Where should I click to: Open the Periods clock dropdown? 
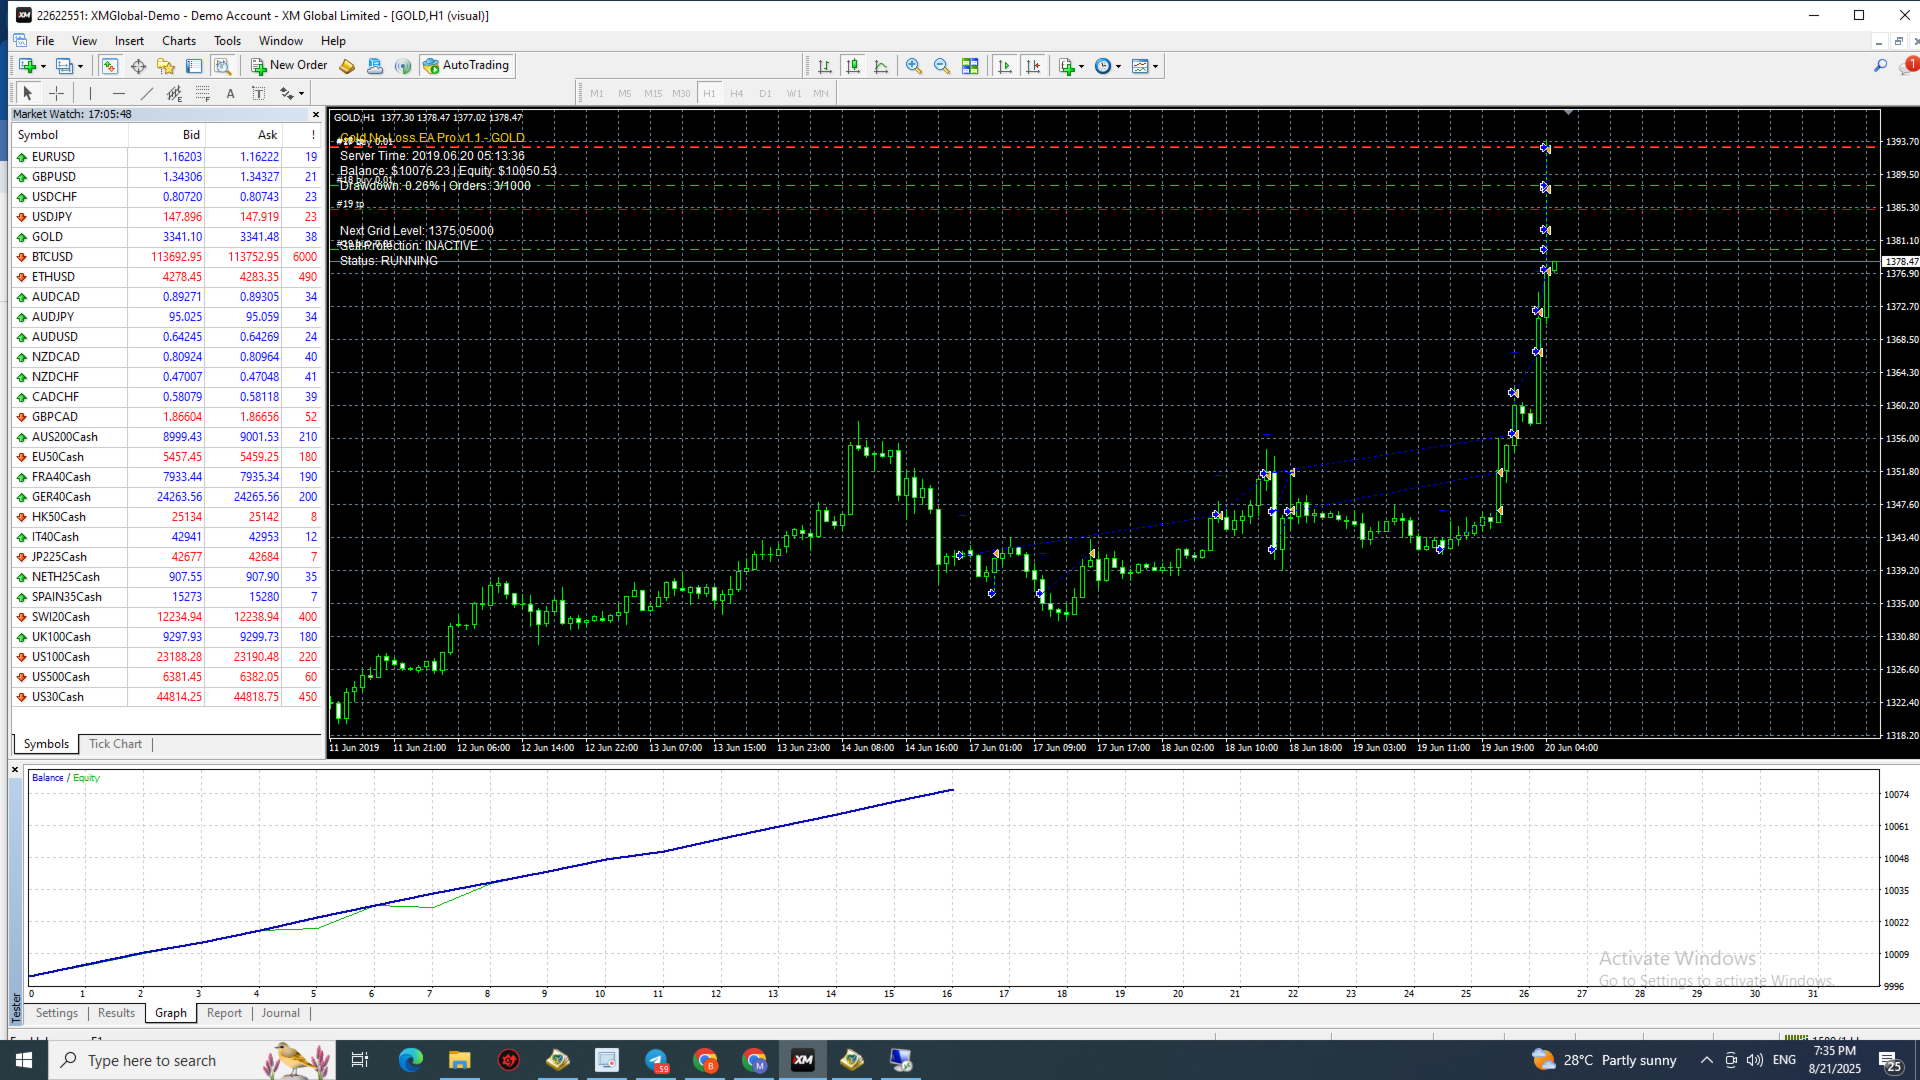click(x=1108, y=66)
